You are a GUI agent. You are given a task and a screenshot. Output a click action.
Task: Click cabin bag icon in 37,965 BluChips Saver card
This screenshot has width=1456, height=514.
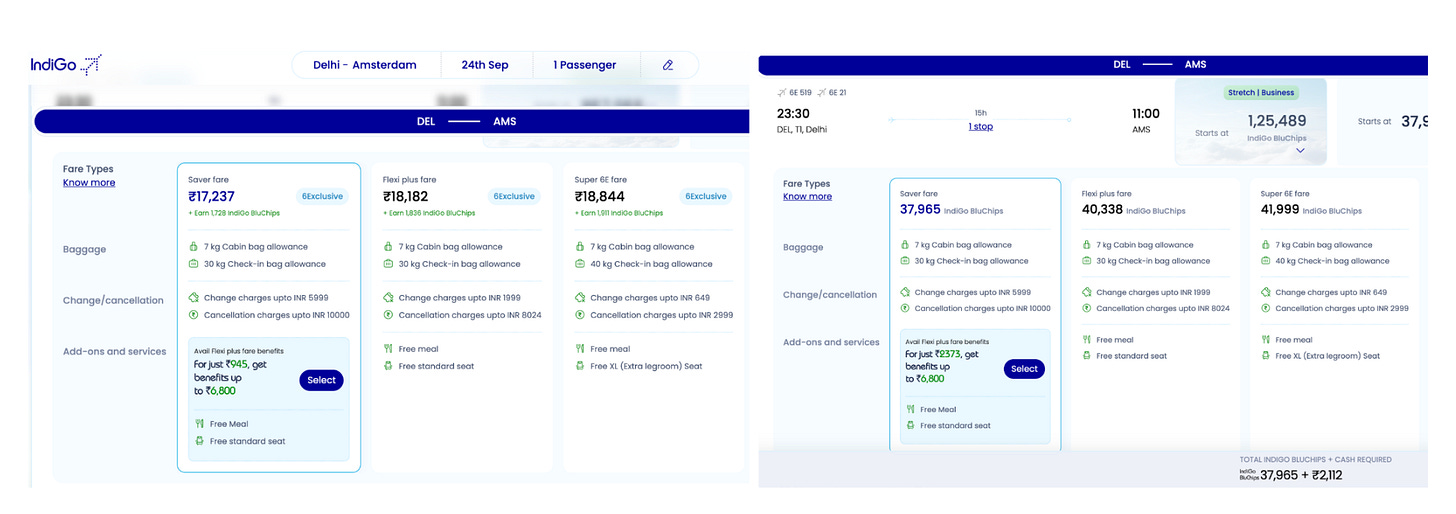tap(905, 244)
